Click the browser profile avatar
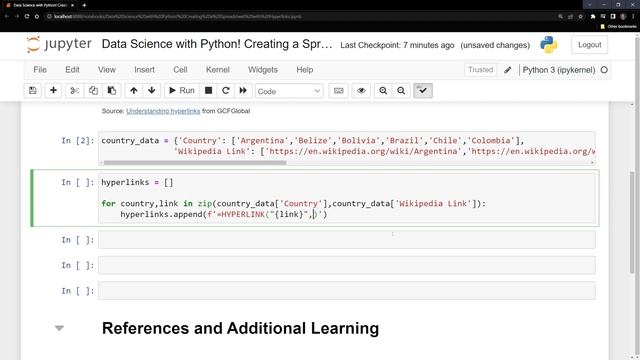Viewport: 640px width, 360px height. tap(623, 16)
